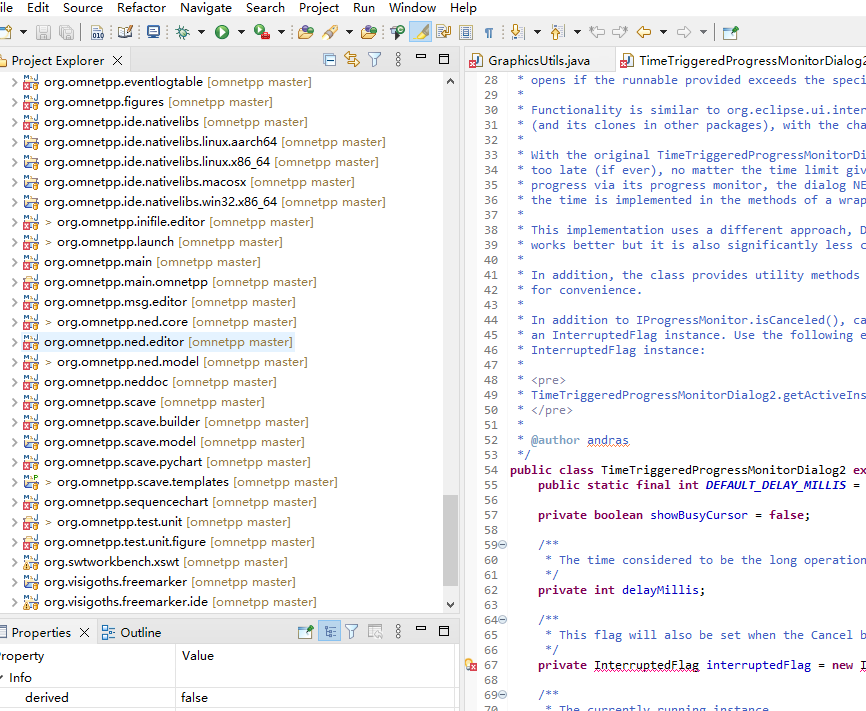Click the Save disk toolbar icon
The width and height of the screenshot is (866, 711).
pos(44,32)
